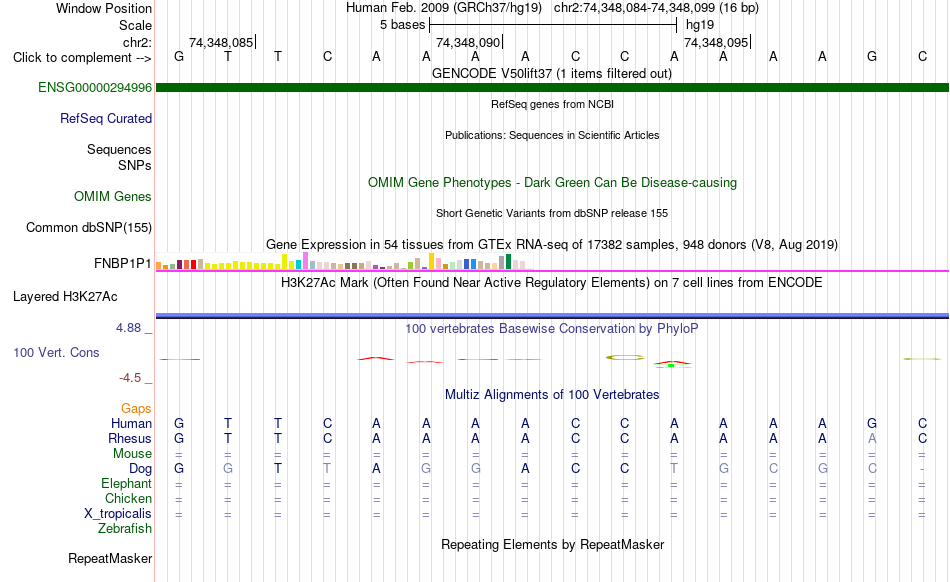This screenshot has height=582, width=950.
Task: Click the 'hg19' label beside the scale bar
Action: click(x=700, y=25)
